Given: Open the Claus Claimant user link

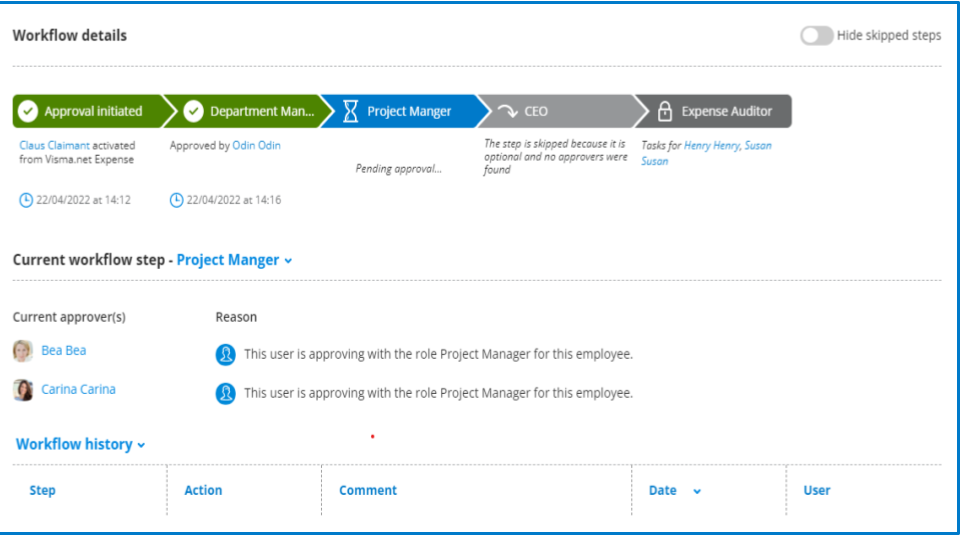Looking at the screenshot, I should (54, 145).
